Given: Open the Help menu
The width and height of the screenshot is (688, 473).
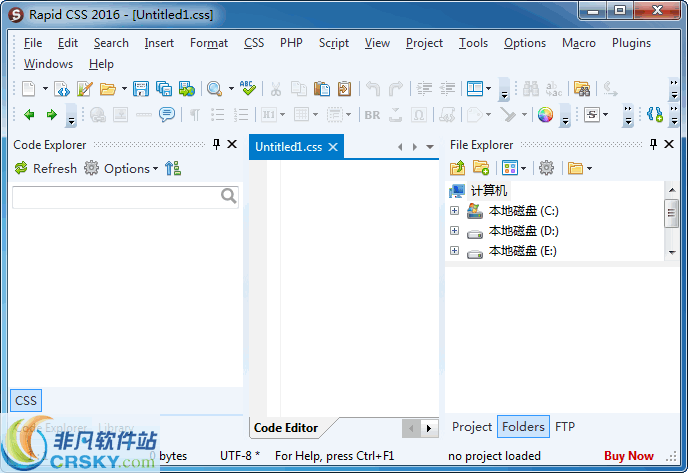Looking at the screenshot, I should (101, 64).
